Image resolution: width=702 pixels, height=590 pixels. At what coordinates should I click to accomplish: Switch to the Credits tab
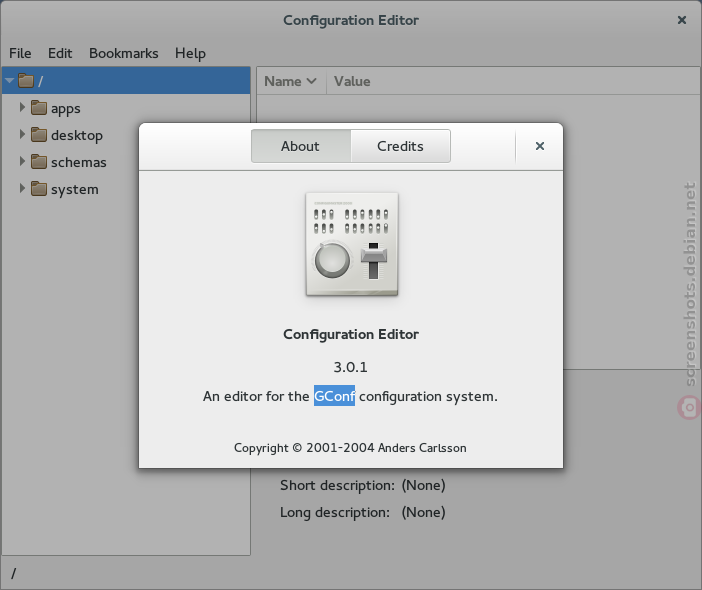[x=400, y=146]
